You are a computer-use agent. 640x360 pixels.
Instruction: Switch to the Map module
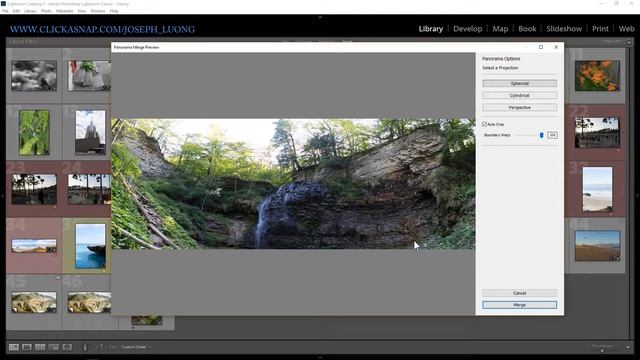500,29
